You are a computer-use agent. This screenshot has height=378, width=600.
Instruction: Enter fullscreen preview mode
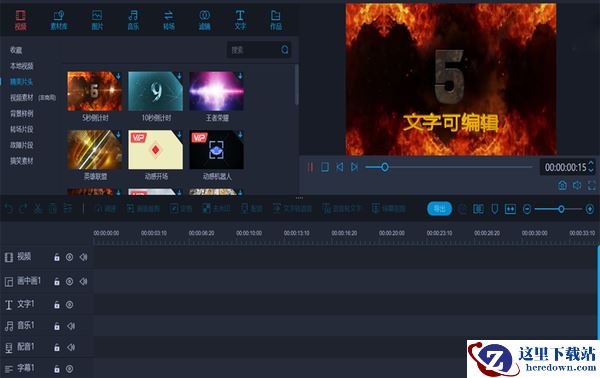pyautogui.click(x=592, y=186)
